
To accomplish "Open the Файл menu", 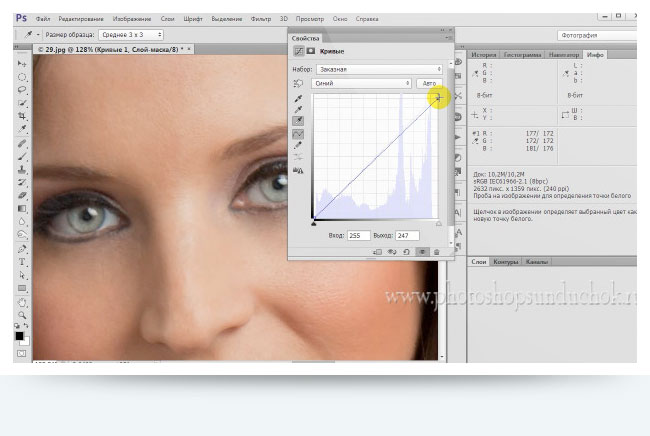I will 43,19.
